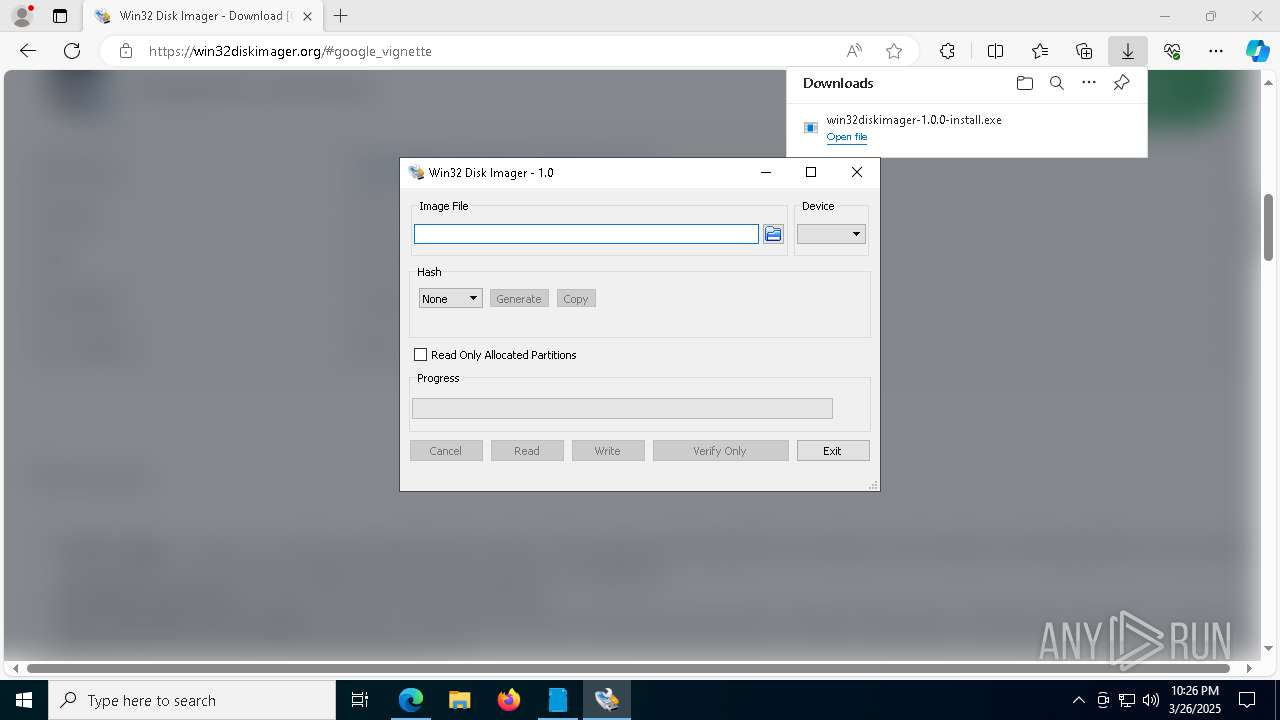Open Microsoft Edge from taskbar

(x=411, y=700)
